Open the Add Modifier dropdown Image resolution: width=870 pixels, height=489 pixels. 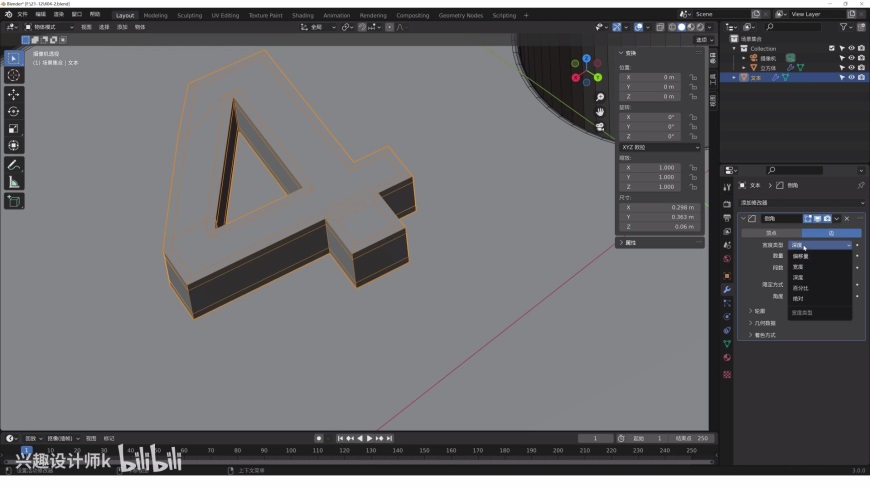801,203
